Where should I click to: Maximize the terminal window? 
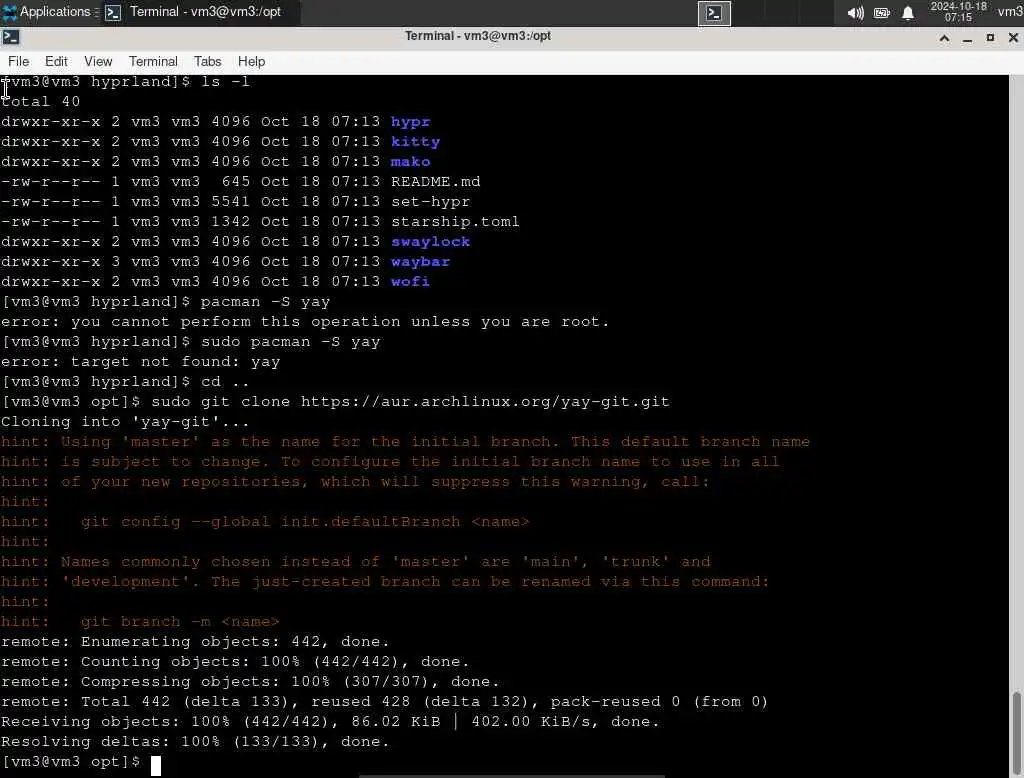tap(990, 38)
